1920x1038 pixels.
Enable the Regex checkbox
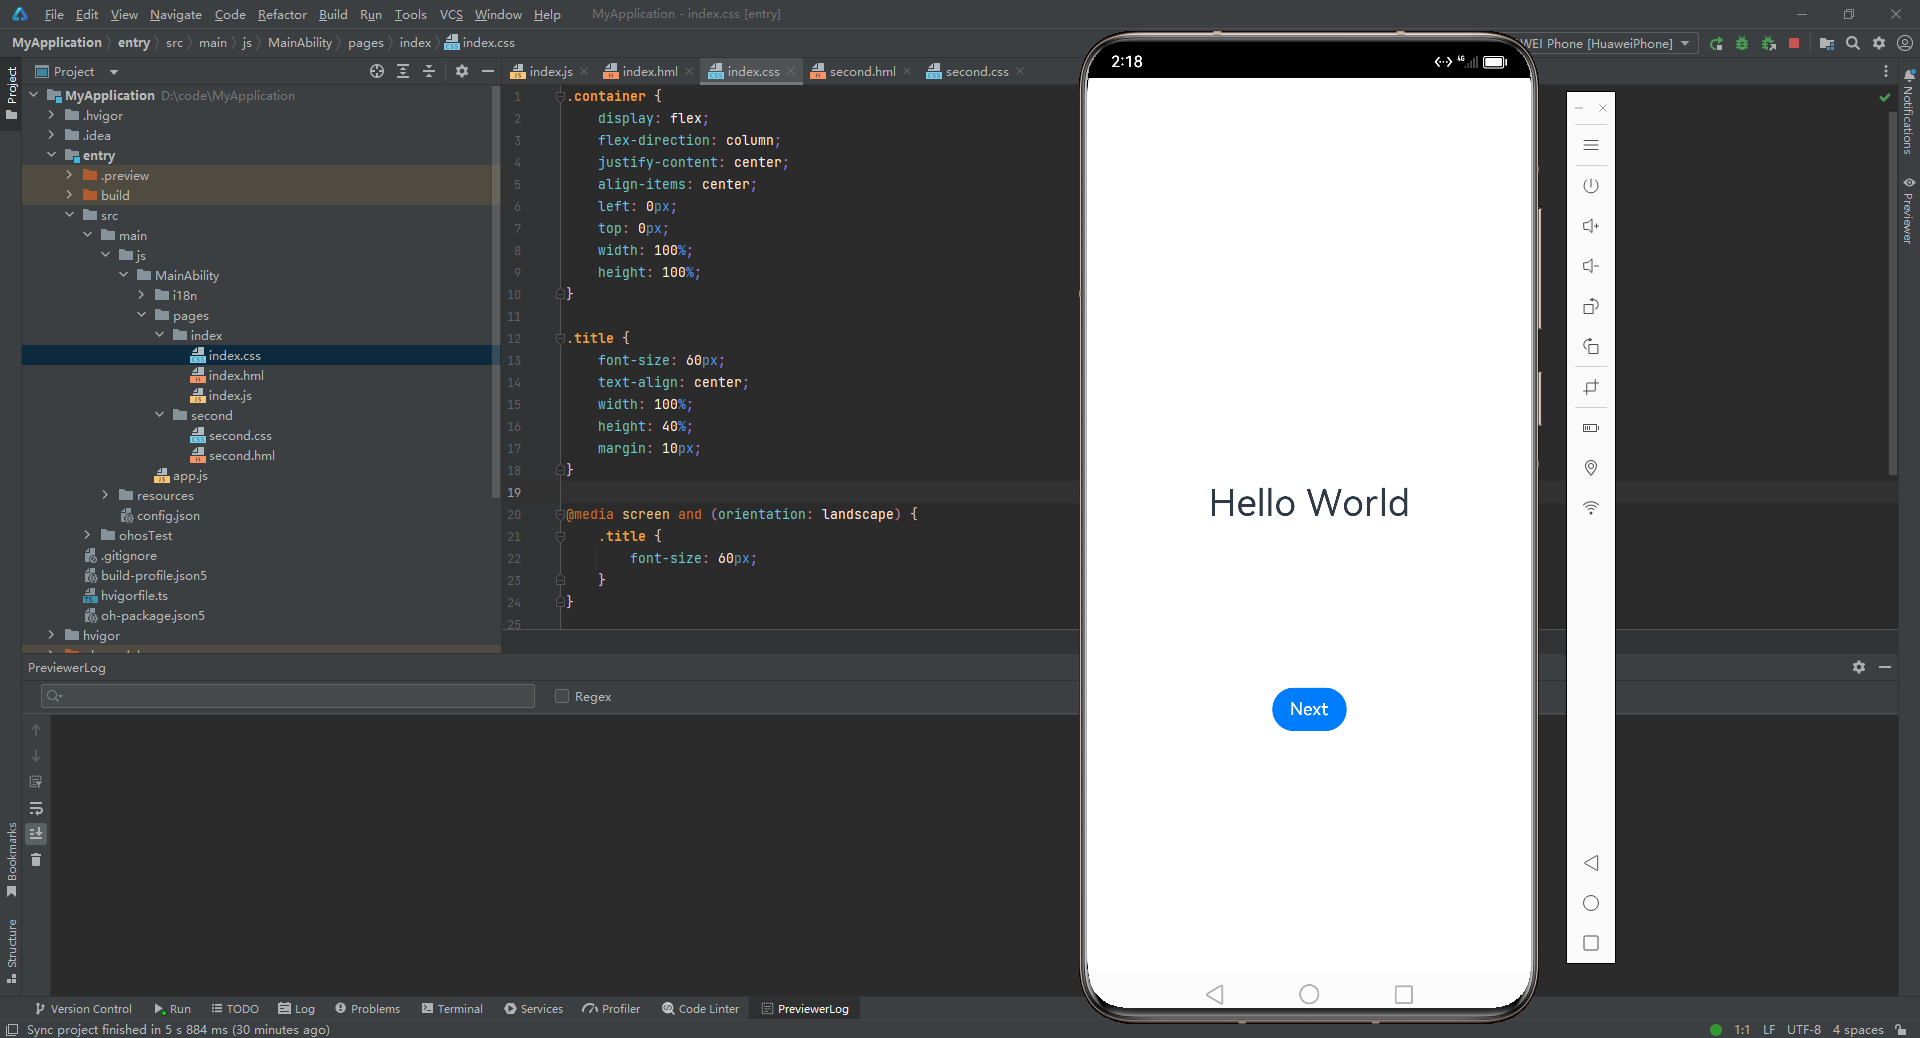pyautogui.click(x=562, y=696)
